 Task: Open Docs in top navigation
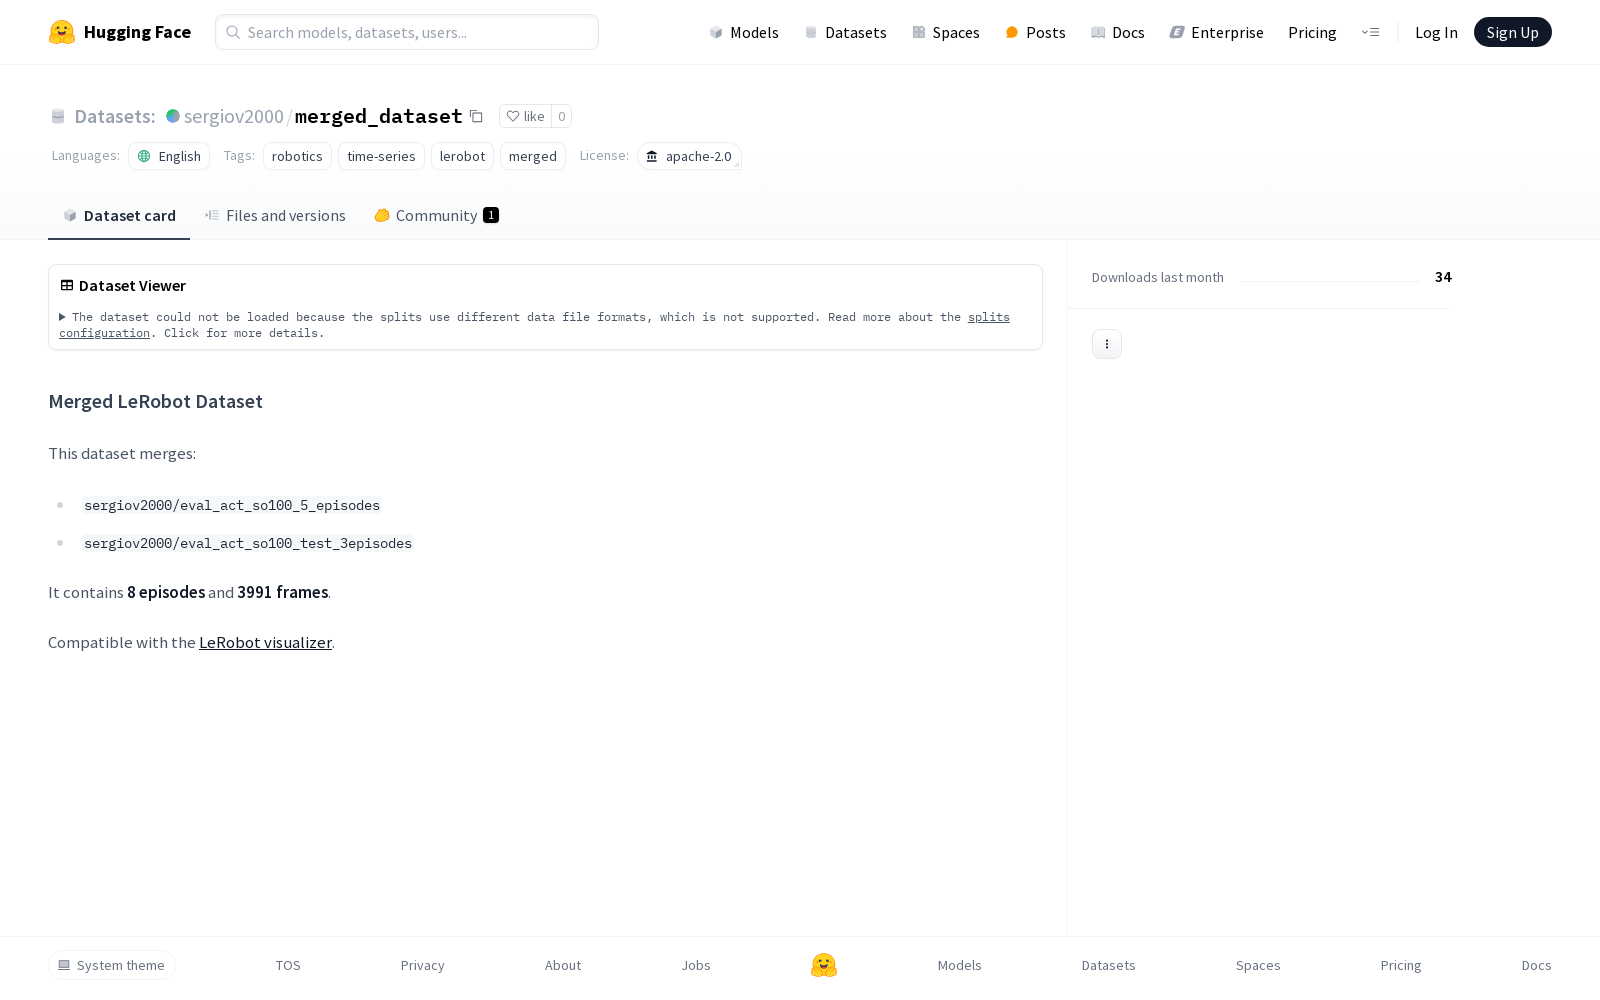pyautogui.click(x=1118, y=32)
